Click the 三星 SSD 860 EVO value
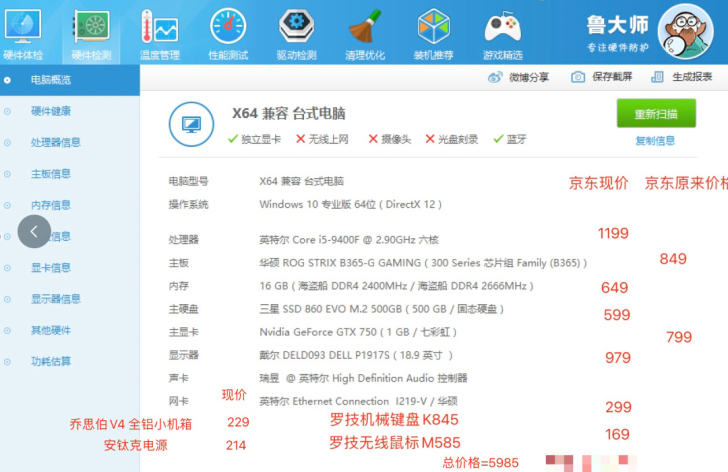Image resolution: width=728 pixels, height=472 pixels. (381, 309)
